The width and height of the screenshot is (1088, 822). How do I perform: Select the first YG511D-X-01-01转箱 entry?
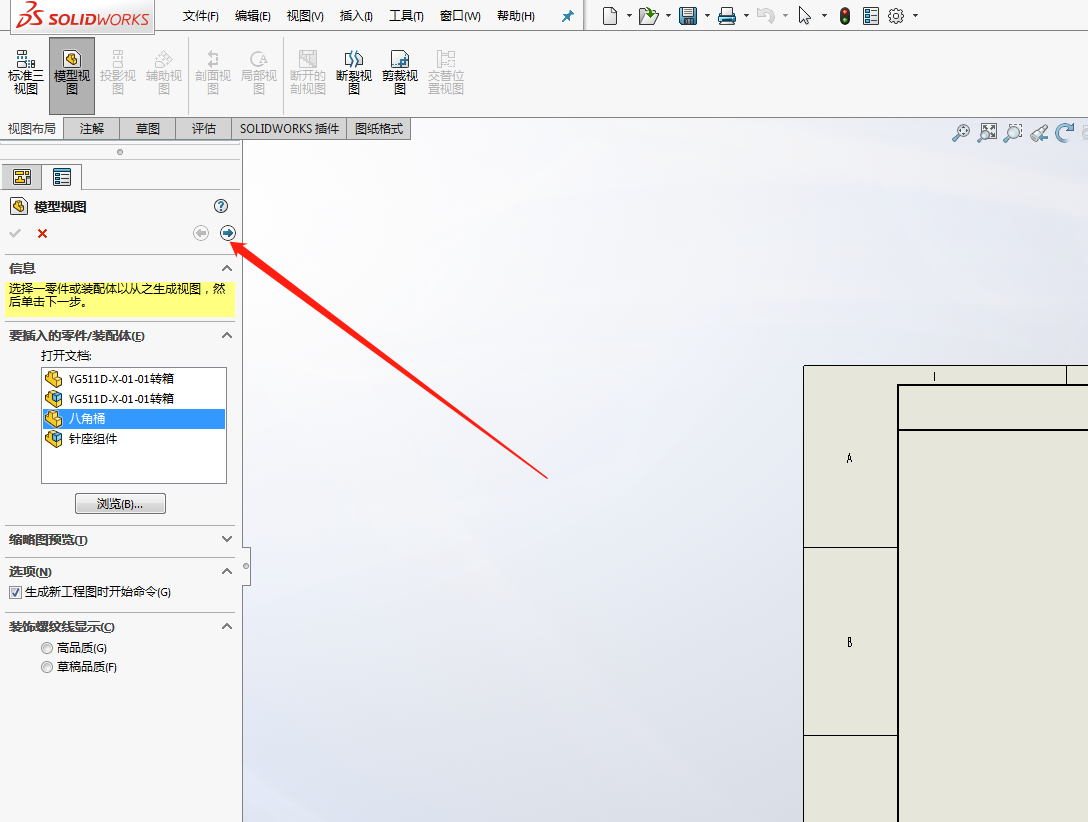coord(134,379)
